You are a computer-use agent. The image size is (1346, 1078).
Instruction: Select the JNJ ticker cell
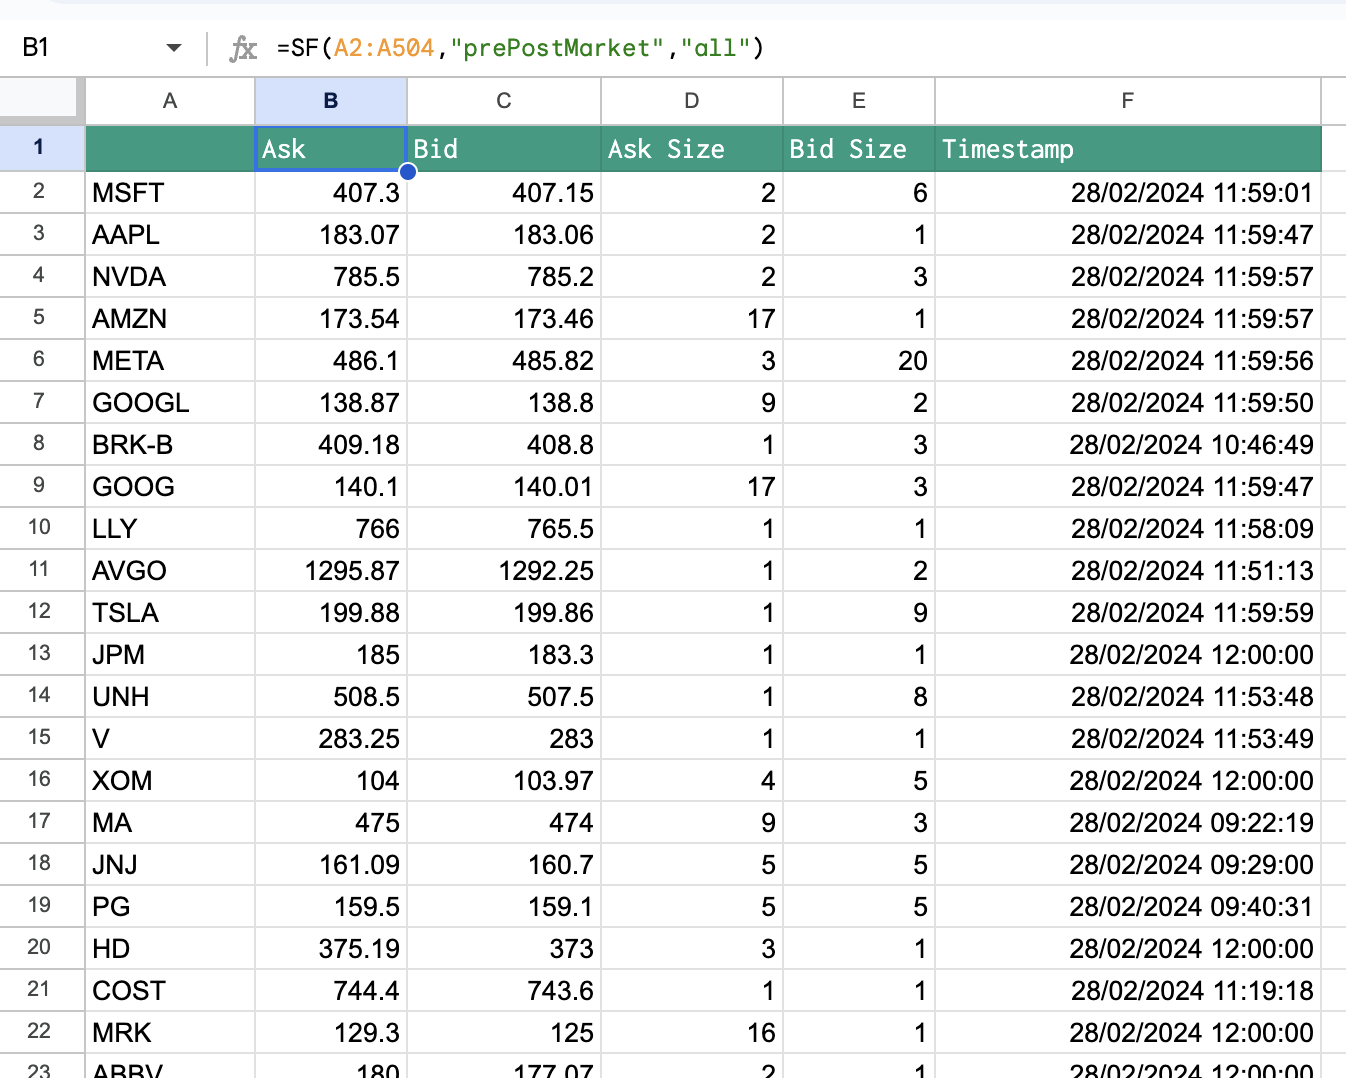[170, 864]
